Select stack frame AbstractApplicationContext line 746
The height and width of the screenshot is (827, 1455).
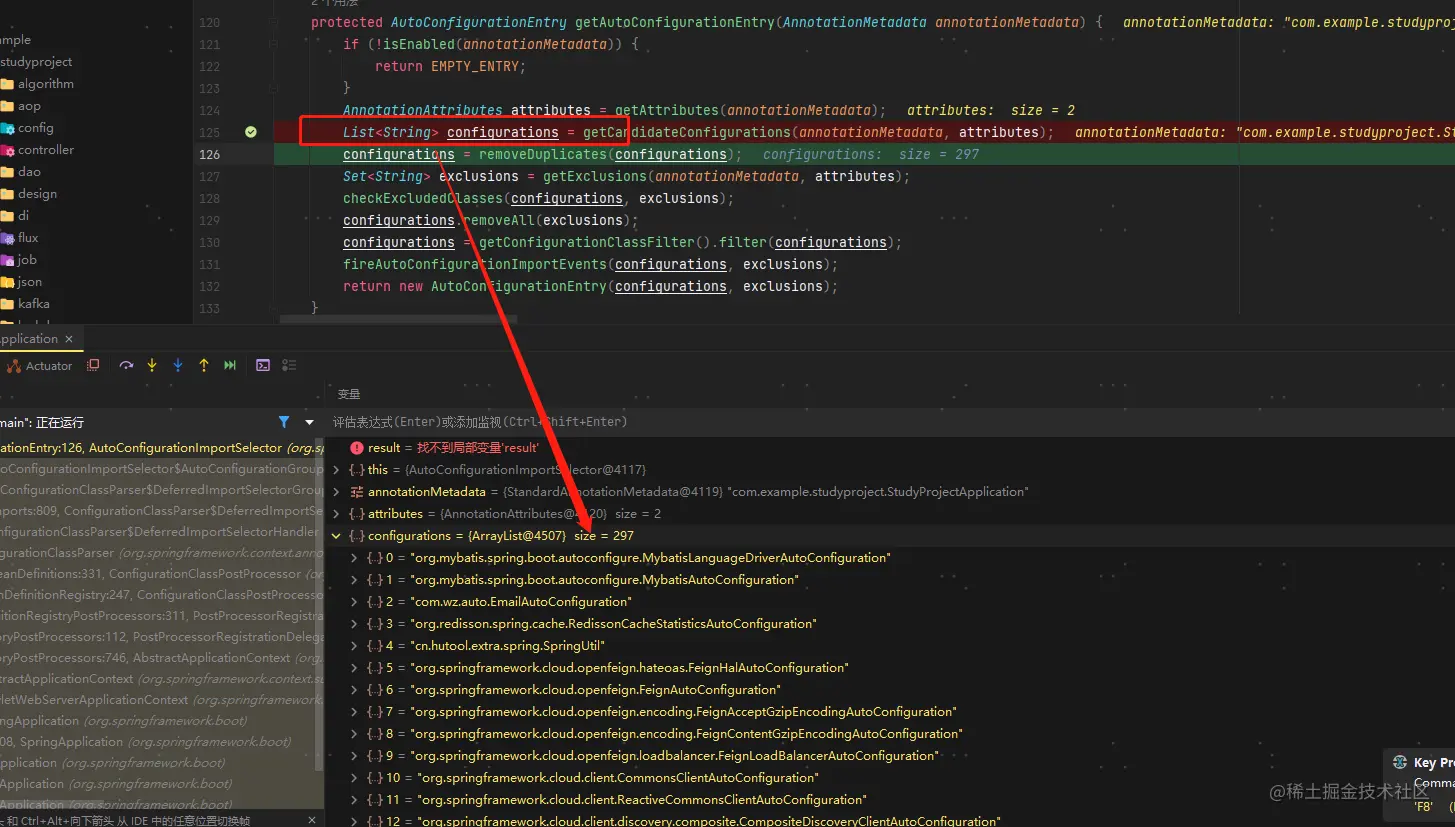coord(160,658)
